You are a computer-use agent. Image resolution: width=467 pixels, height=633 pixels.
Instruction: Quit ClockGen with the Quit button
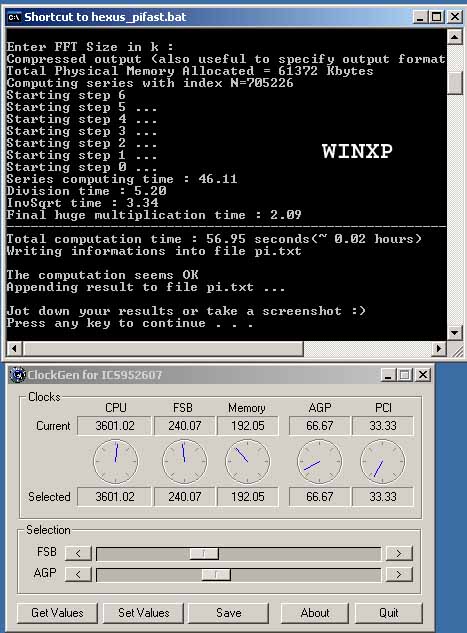(x=389, y=613)
